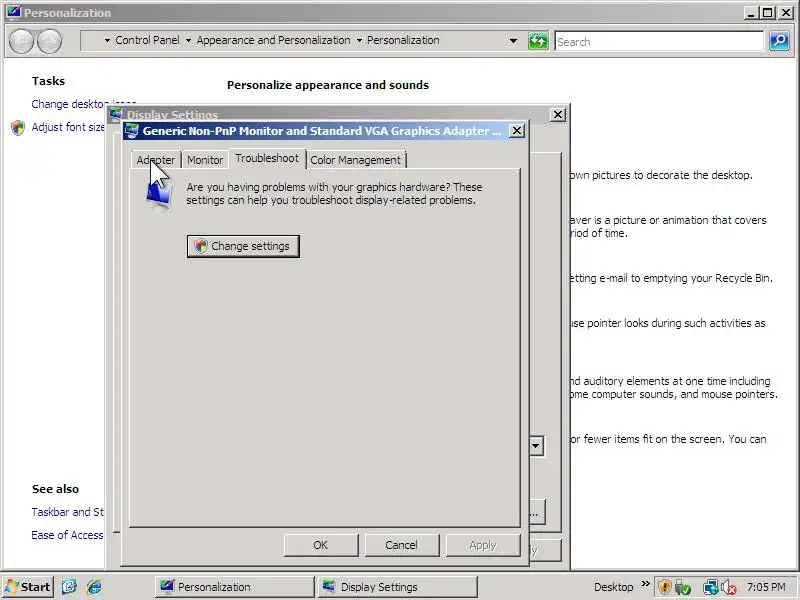Click the muted volume tray icon
The image size is (800, 600).
pyautogui.click(x=729, y=587)
